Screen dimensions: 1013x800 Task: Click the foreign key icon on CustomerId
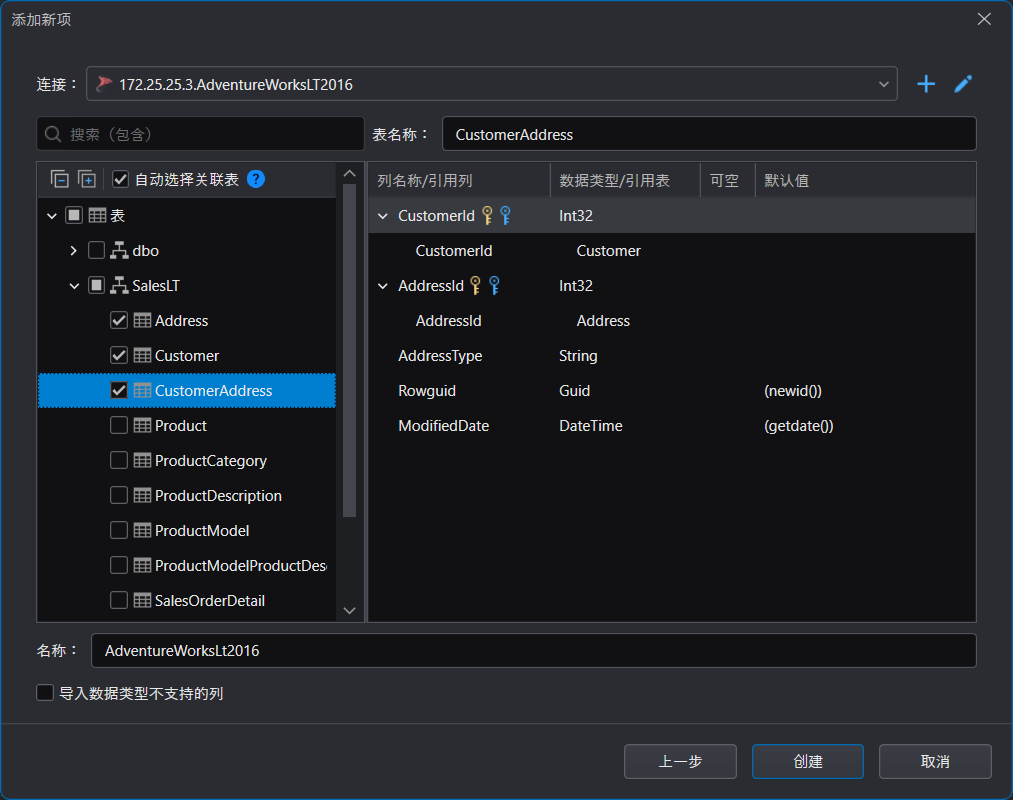click(505, 215)
